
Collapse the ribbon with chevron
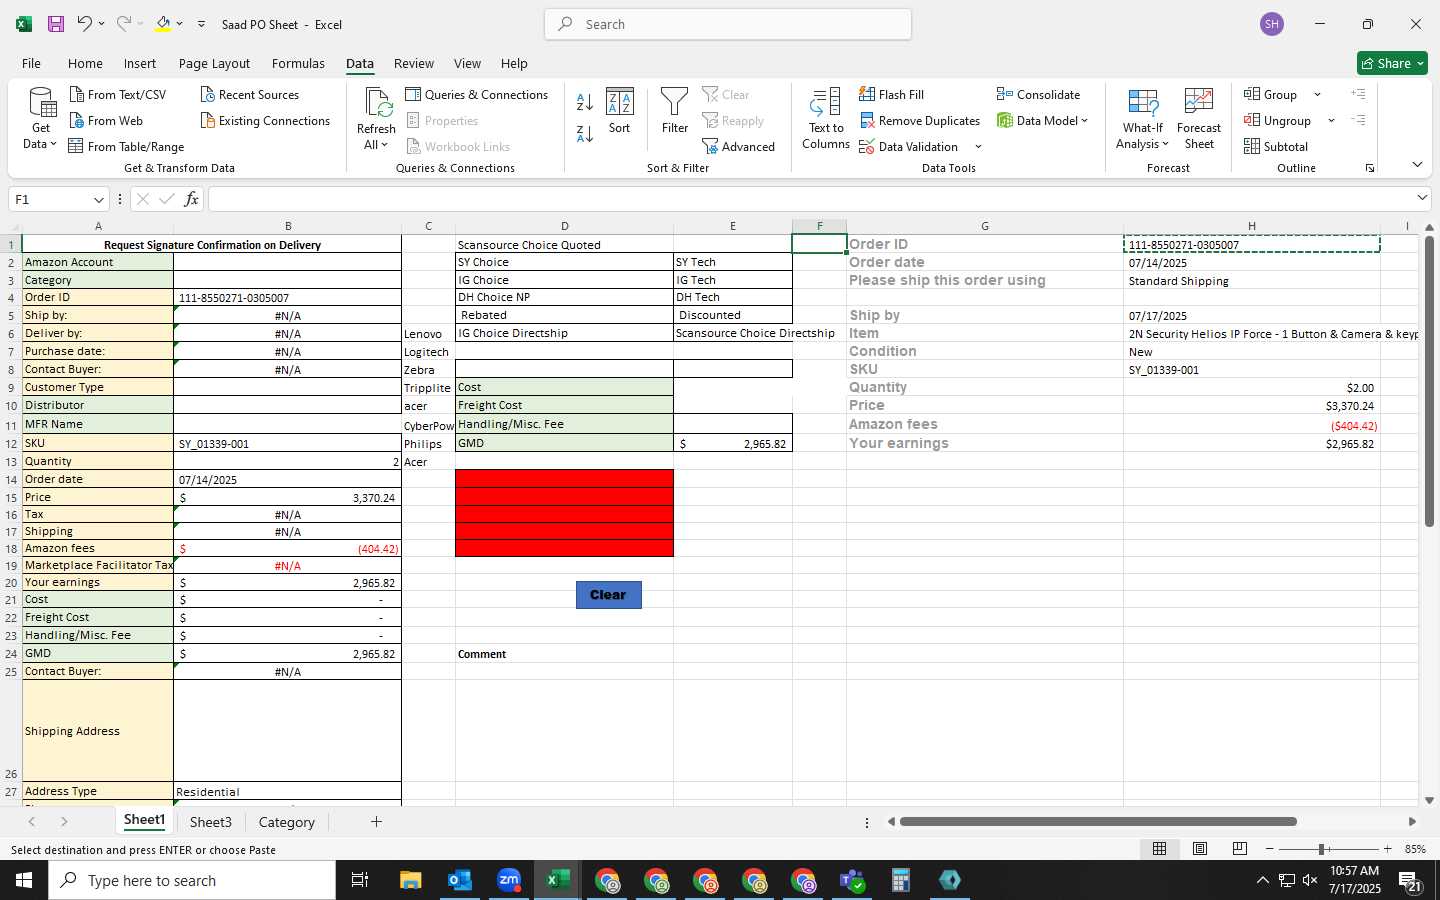pyautogui.click(x=1417, y=165)
